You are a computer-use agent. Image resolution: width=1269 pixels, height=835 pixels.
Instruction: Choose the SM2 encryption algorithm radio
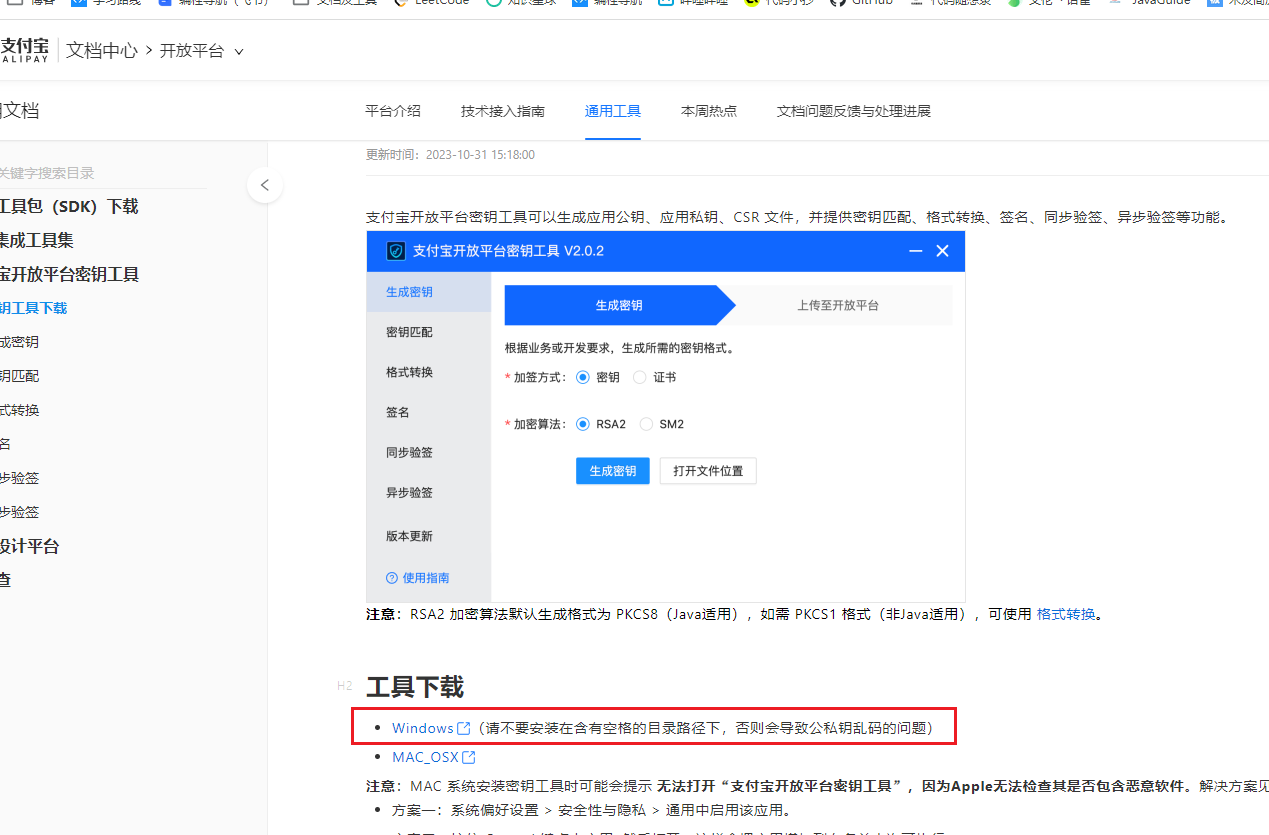646,424
